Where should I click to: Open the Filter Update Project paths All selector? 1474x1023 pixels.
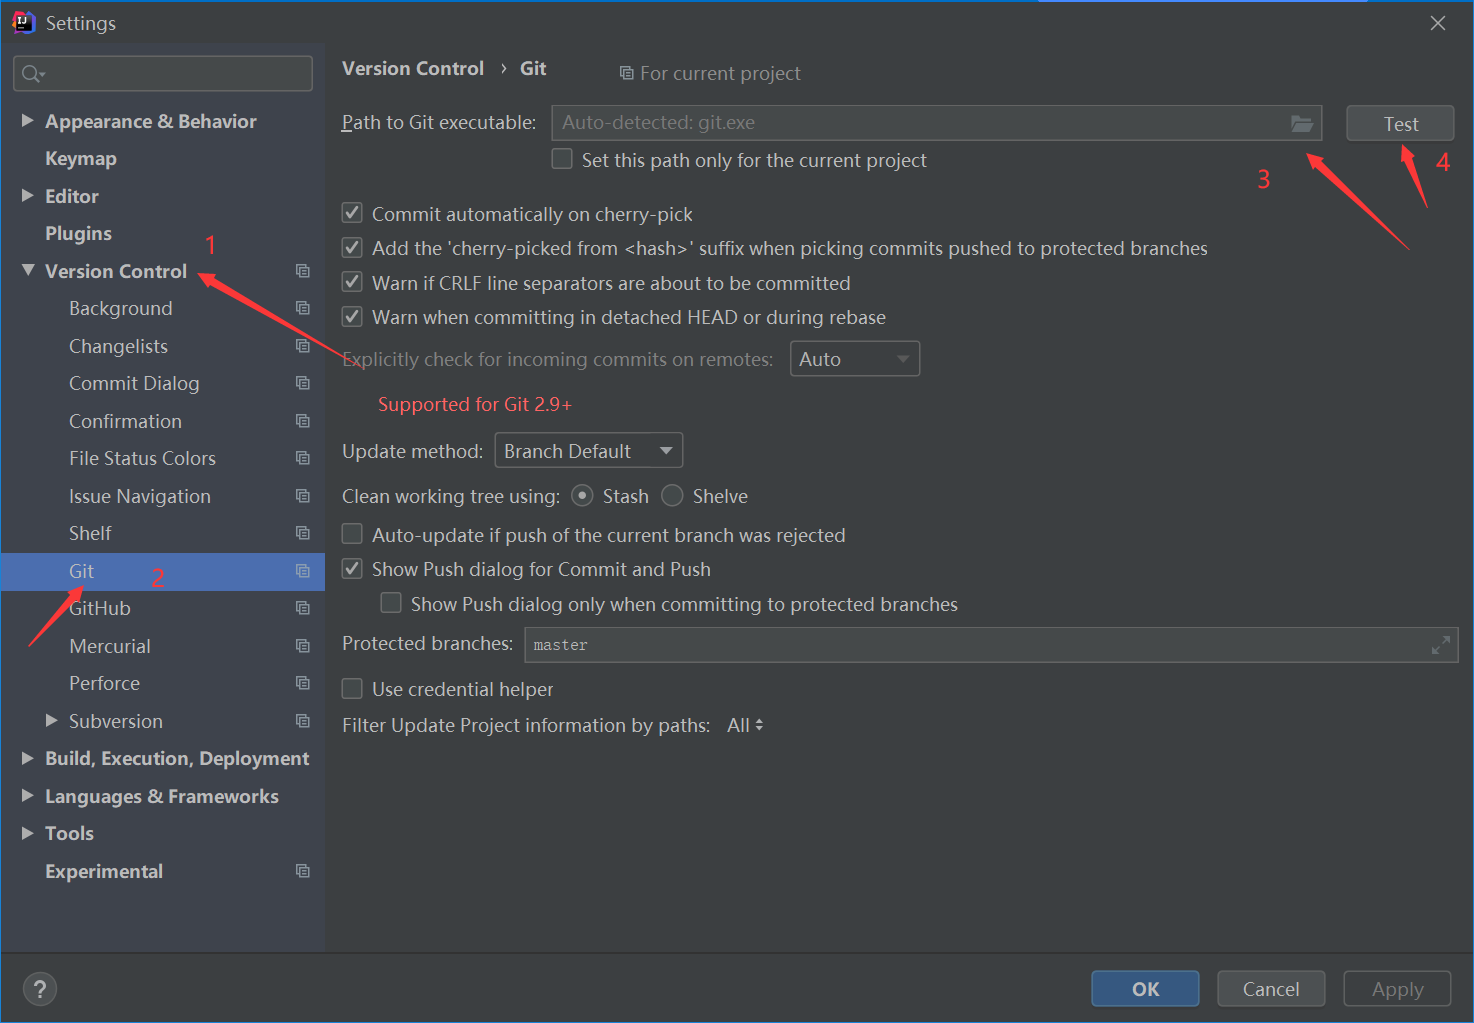coord(745,725)
